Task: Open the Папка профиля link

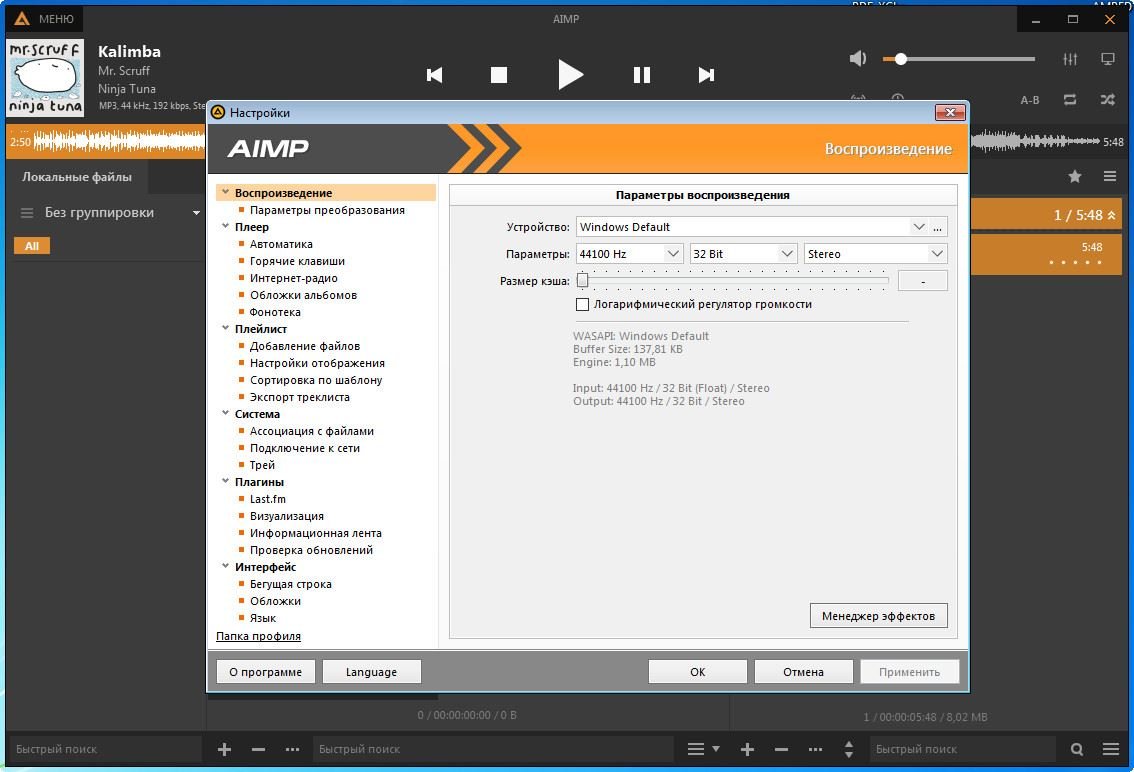Action: click(x=258, y=636)
